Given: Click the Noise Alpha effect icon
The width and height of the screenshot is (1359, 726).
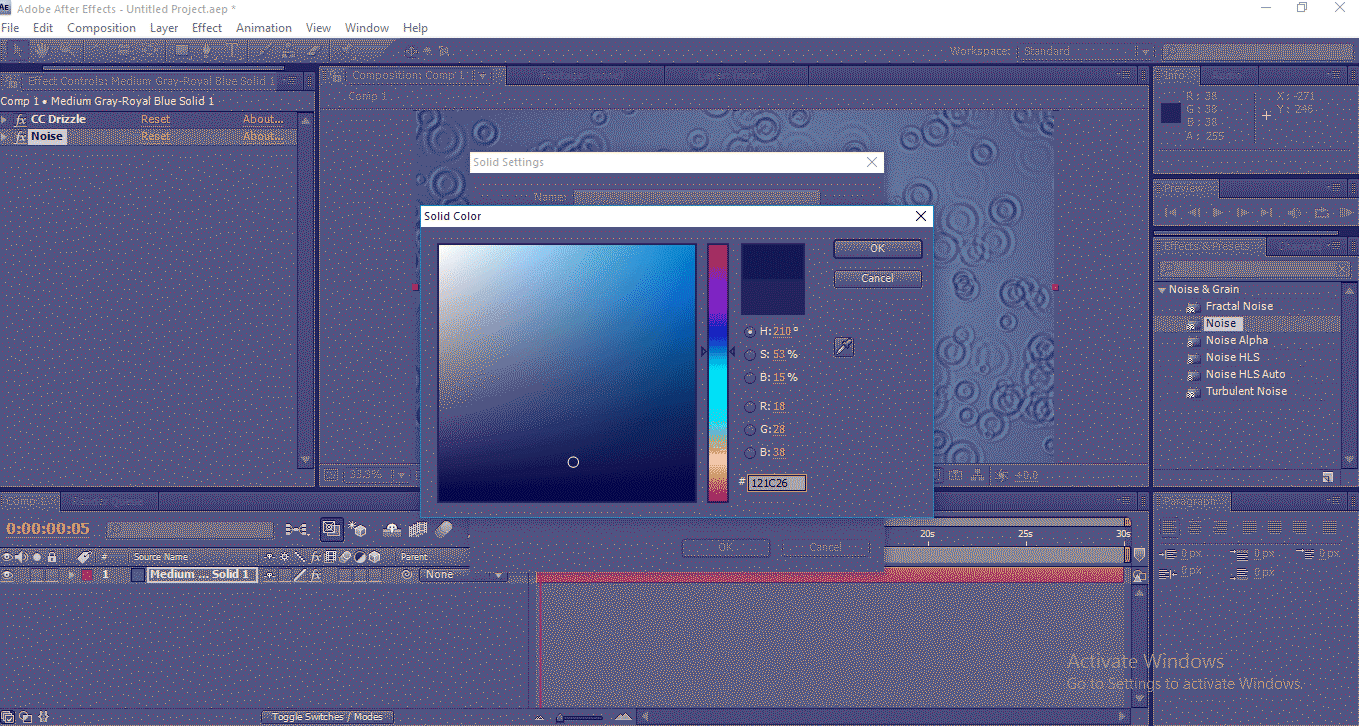Looking at the screenshot, I should click(x=1191, y=341).
